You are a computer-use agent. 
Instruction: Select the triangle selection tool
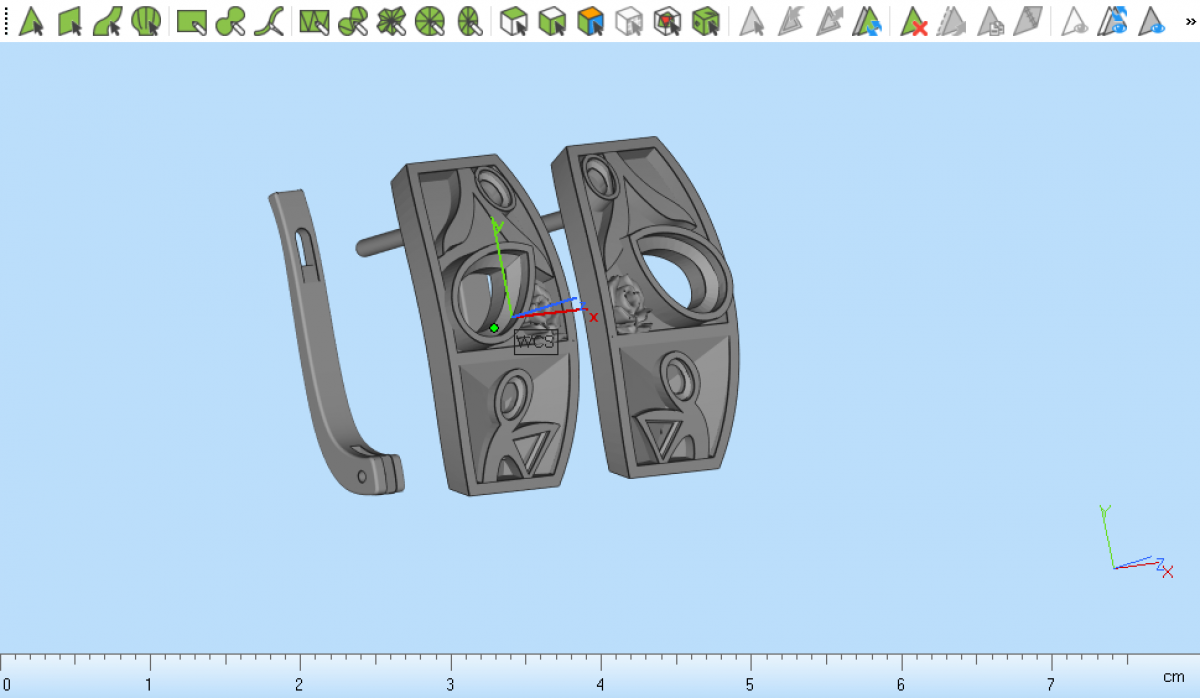(x=31, y=21)
